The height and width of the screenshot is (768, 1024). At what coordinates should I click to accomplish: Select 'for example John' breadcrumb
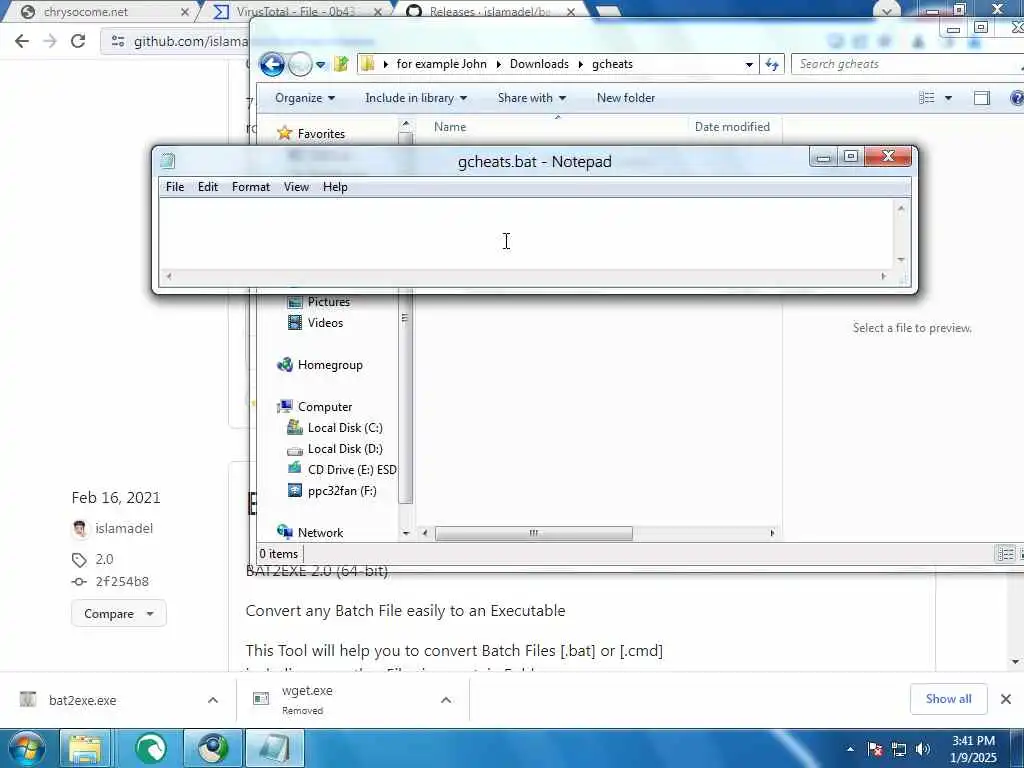click(x=441, y=64)
